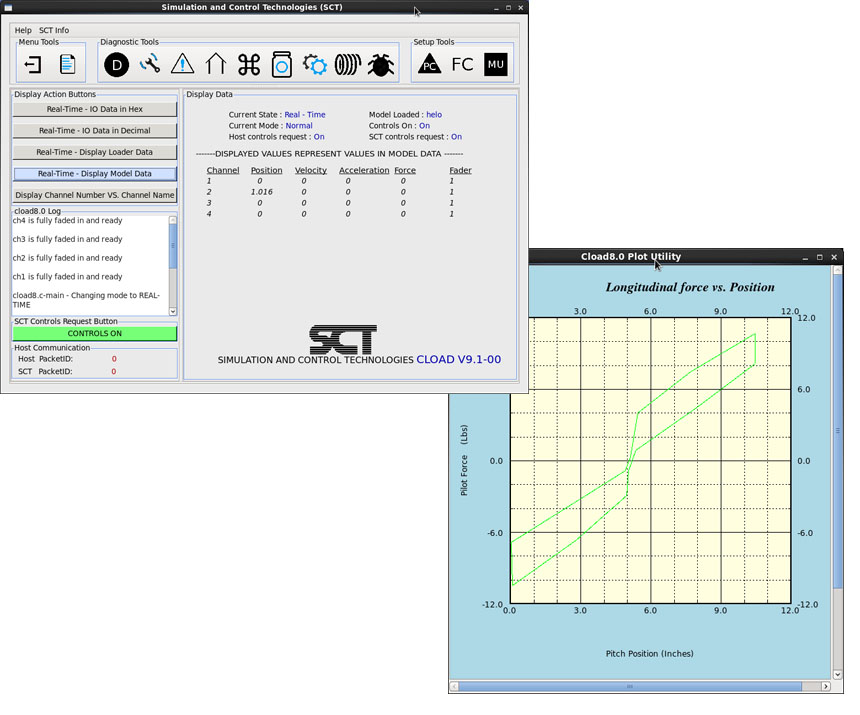Open the bug icon debug tool

[x=380, y=65]
